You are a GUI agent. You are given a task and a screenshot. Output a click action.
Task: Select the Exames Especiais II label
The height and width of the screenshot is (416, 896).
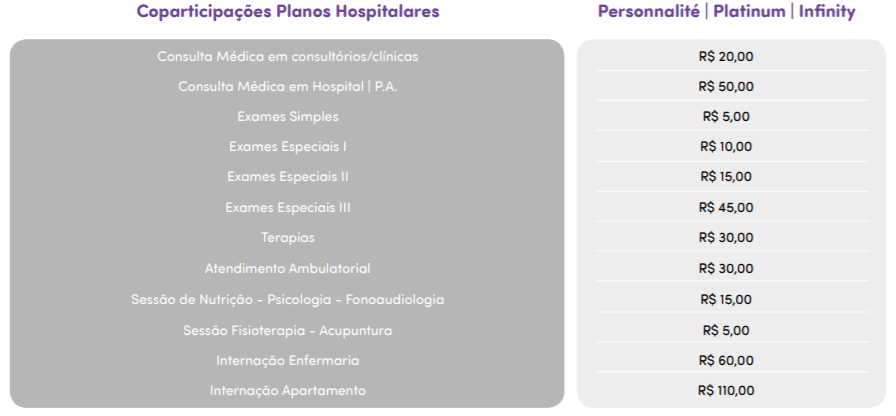[x=287, y=177]
